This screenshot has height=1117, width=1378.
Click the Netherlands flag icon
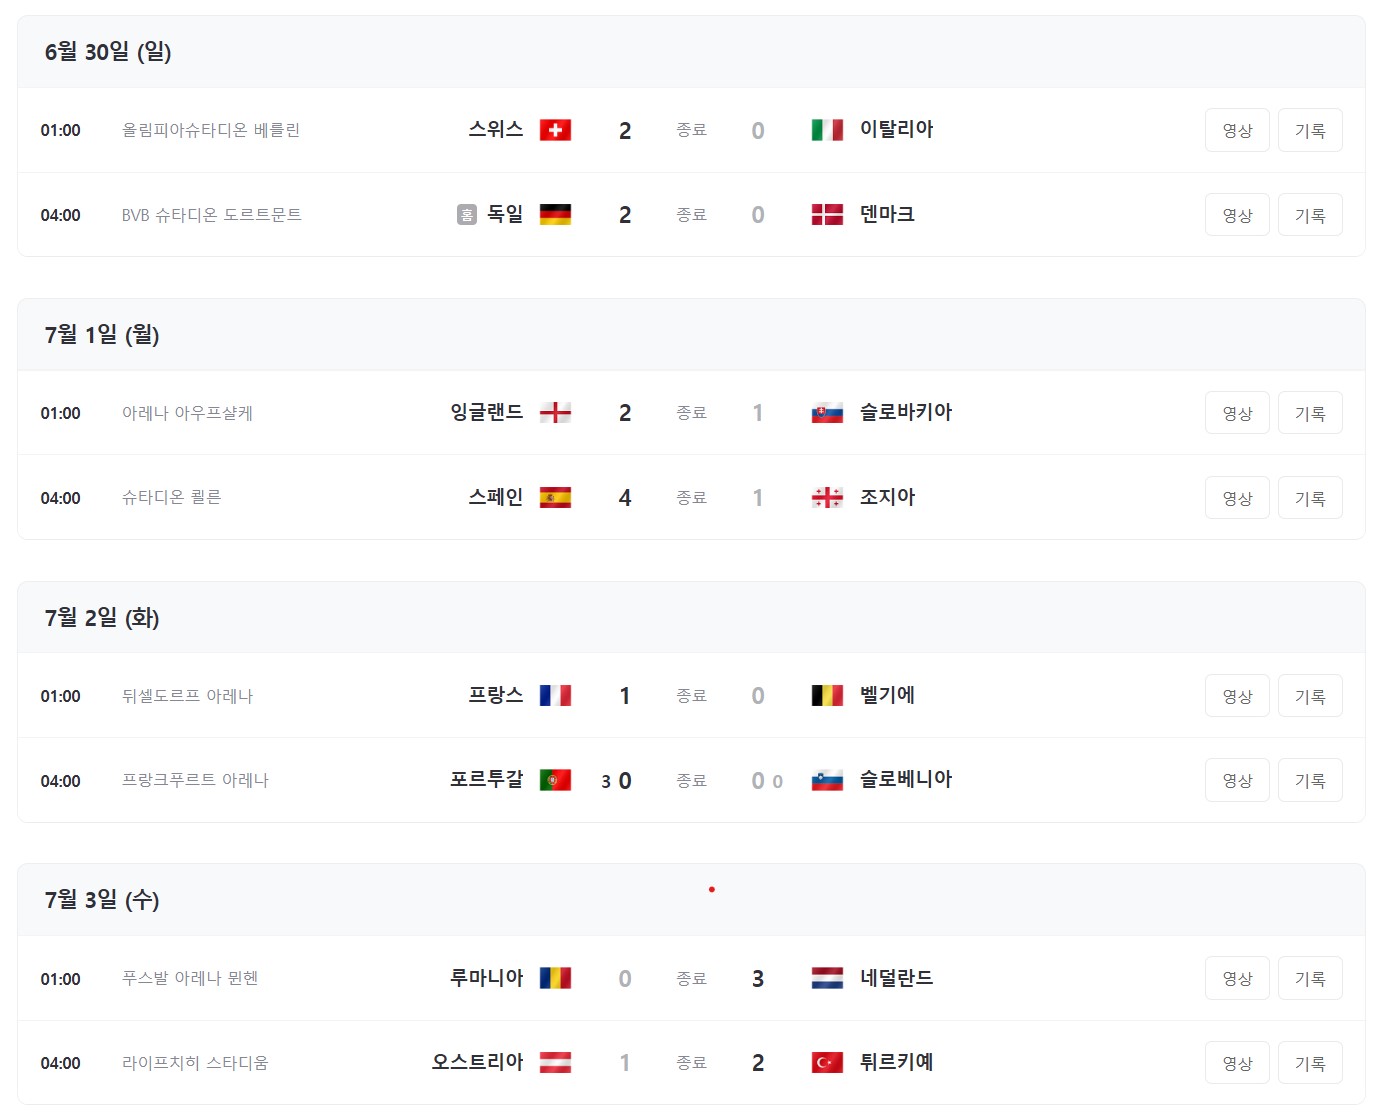(x=827, y=978)
